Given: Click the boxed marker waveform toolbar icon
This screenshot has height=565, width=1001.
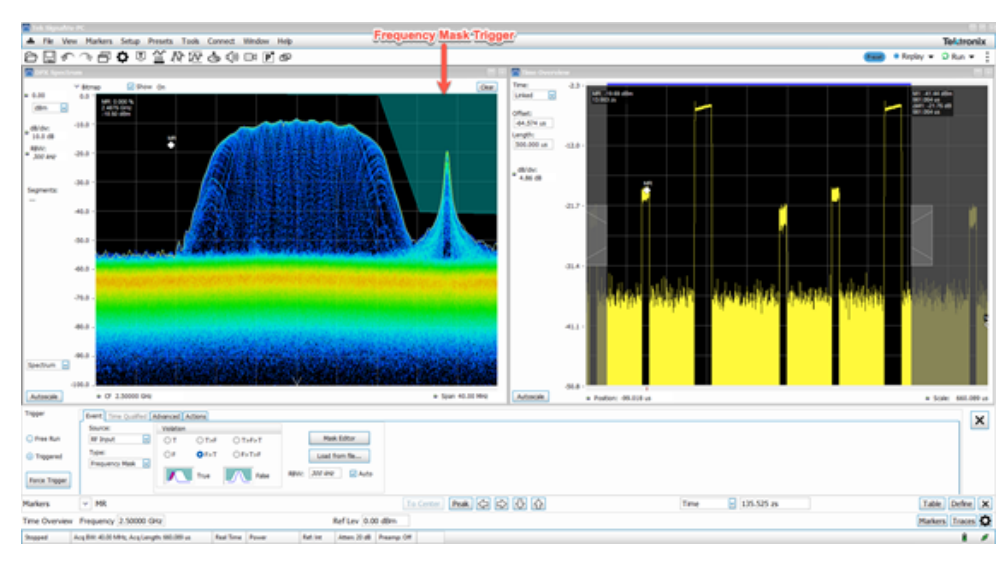Looking at the screenshot, I should pos(195,57).
